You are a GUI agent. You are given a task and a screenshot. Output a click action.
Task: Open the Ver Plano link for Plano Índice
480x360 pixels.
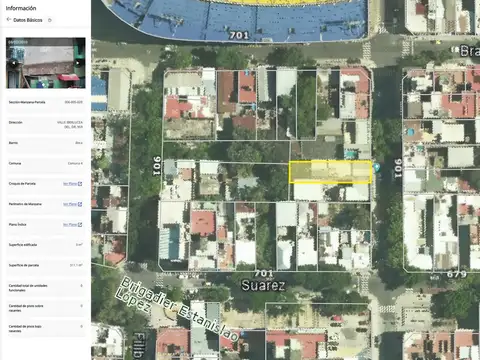point(70,225)
